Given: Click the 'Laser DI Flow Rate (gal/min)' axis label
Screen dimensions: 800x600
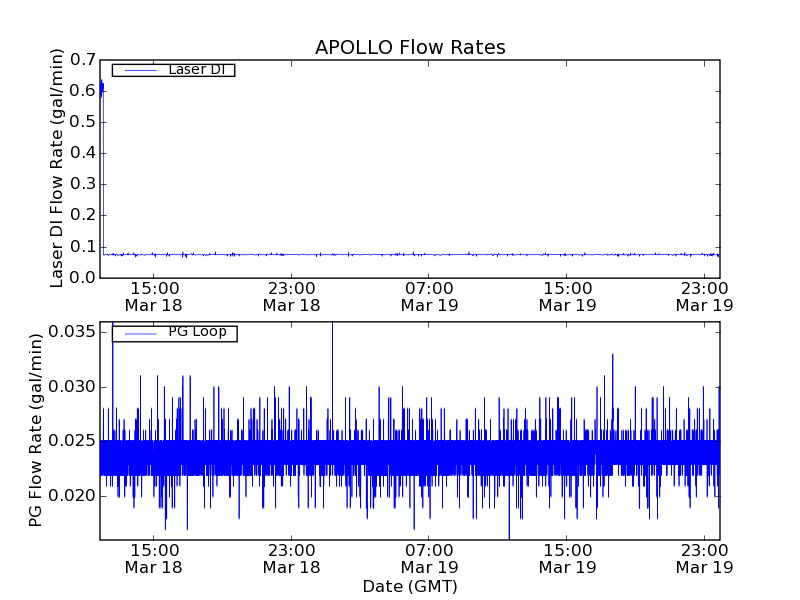Looking at the screenshot, I should 58,167.
